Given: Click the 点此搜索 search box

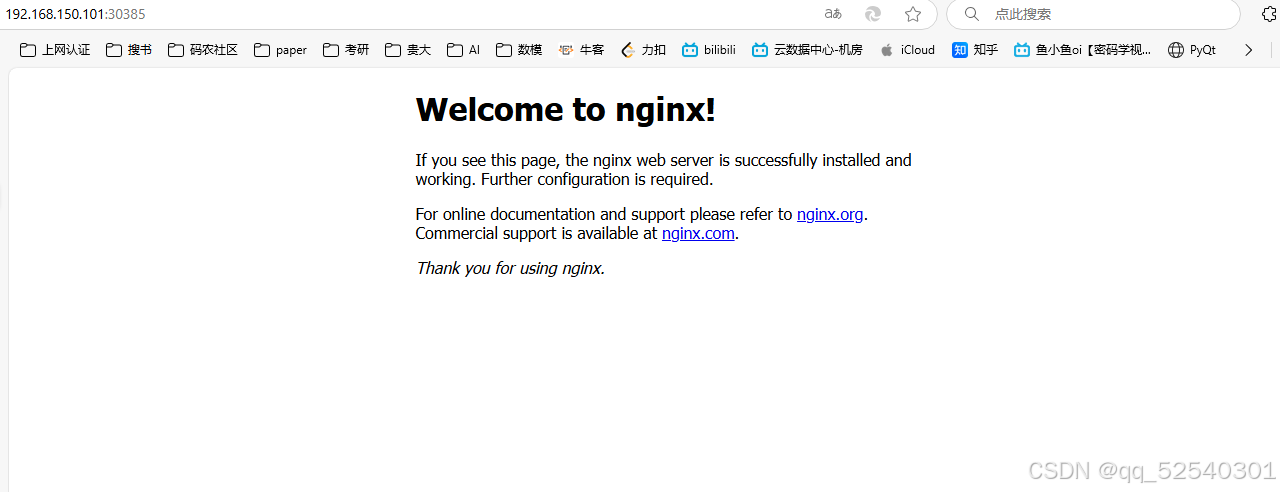Looking at the screenshot, I should (x=1093, y=14).
